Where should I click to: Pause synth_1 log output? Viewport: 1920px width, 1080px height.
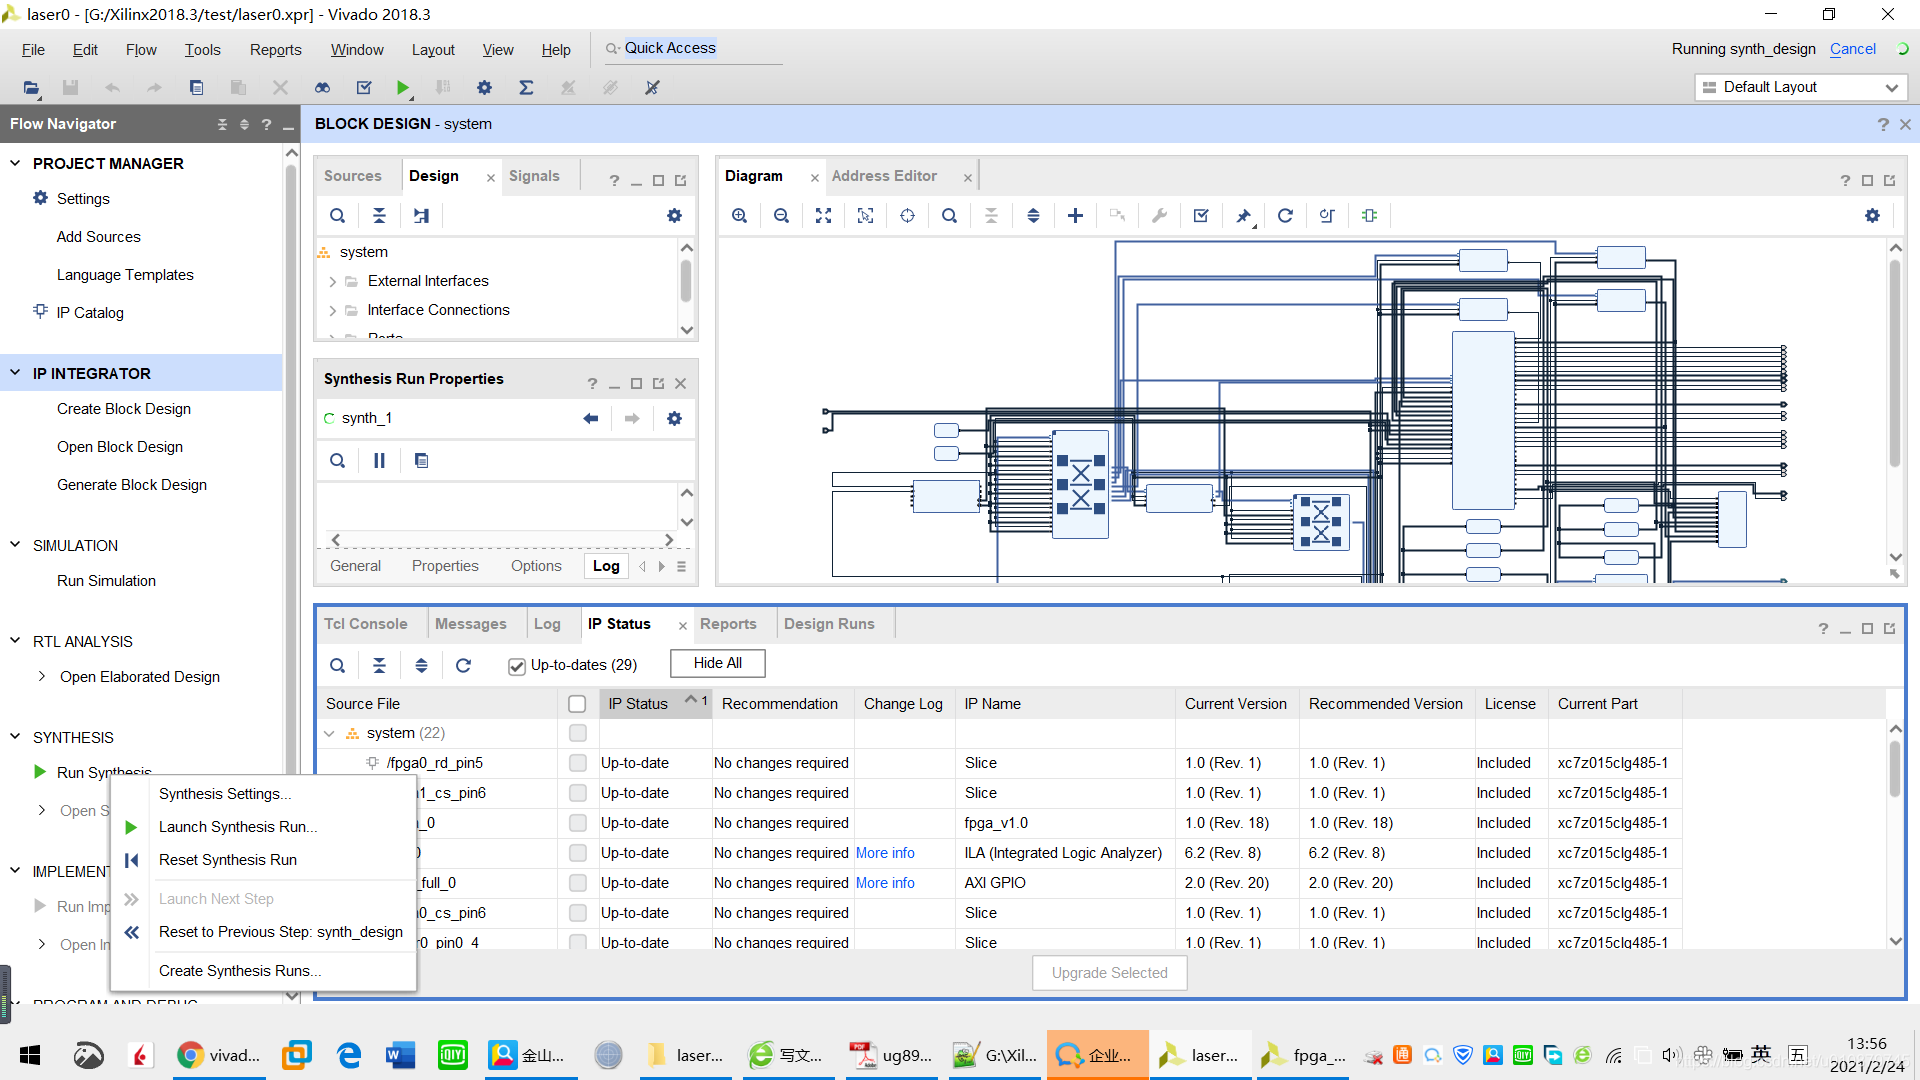[379, 461]
